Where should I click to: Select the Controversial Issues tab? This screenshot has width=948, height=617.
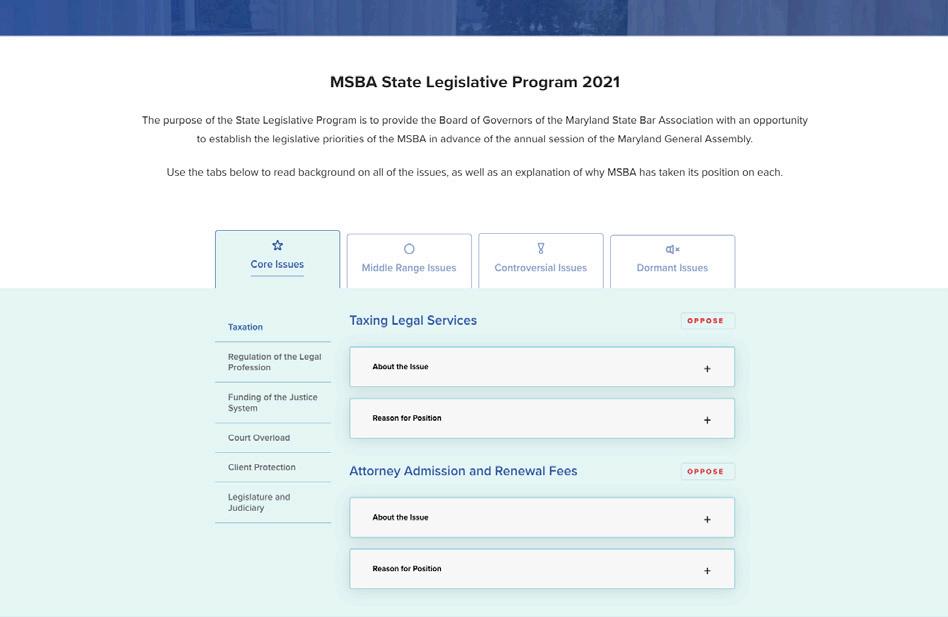[541, 261]
